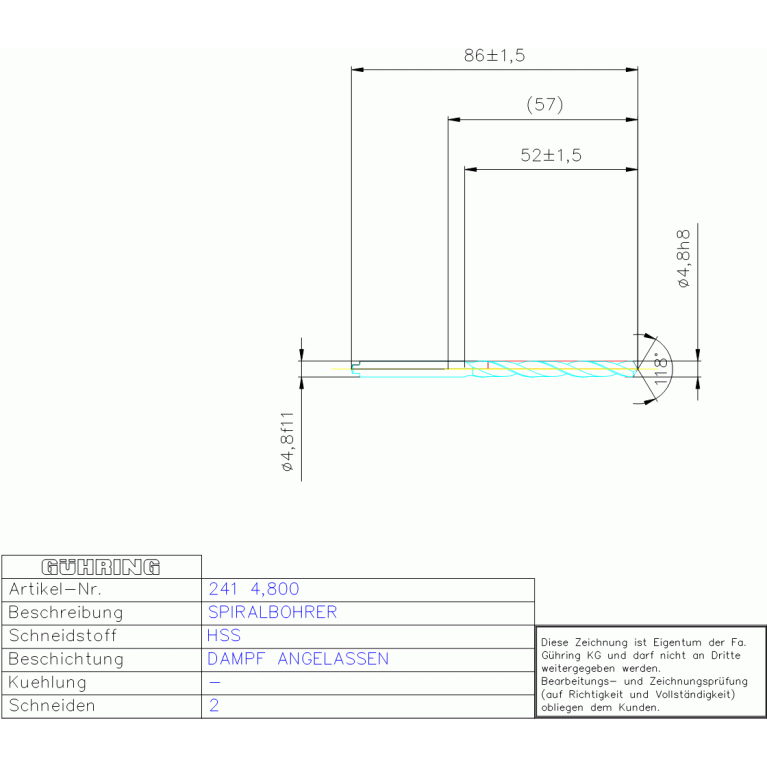Click the HSS material value
Screen dimensions: 767x767
(x=224, y=635)
